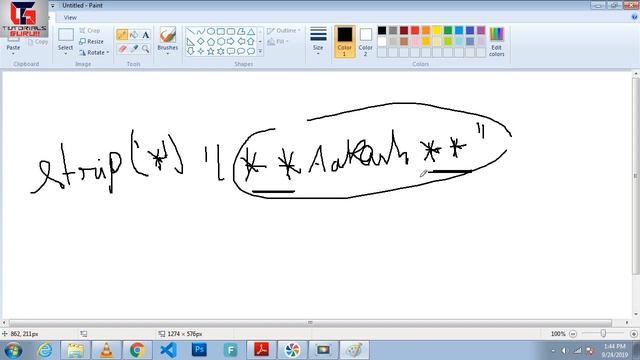Open the shape Outline dropdown

click(284, 31)
